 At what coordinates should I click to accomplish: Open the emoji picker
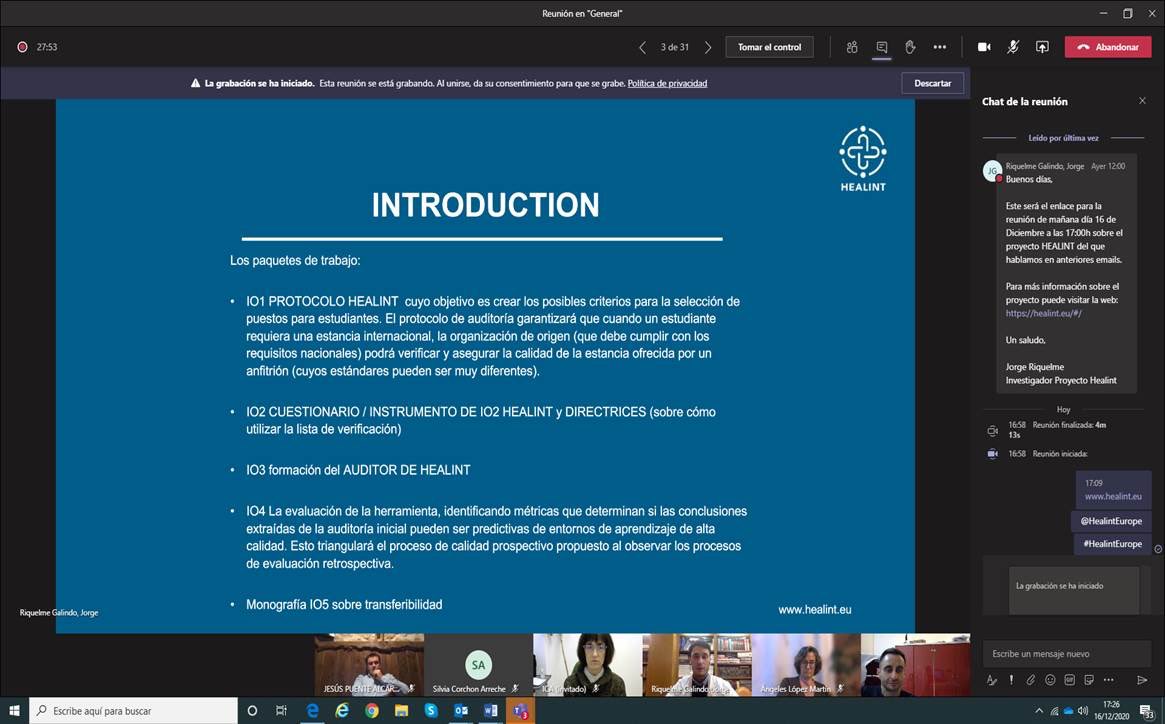click(x=1050, y=679)
